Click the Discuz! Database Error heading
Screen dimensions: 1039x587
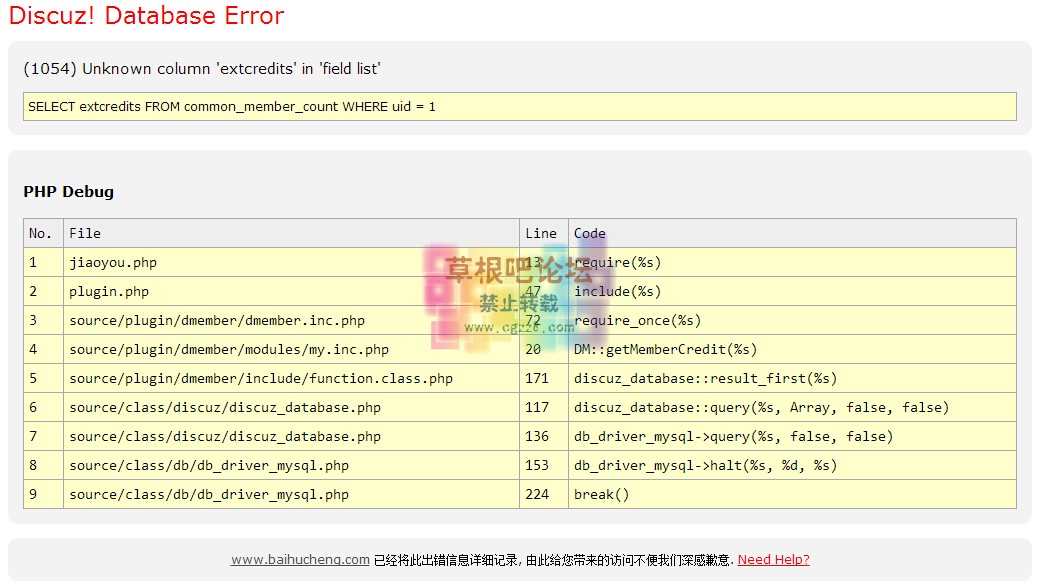point(146,16)
